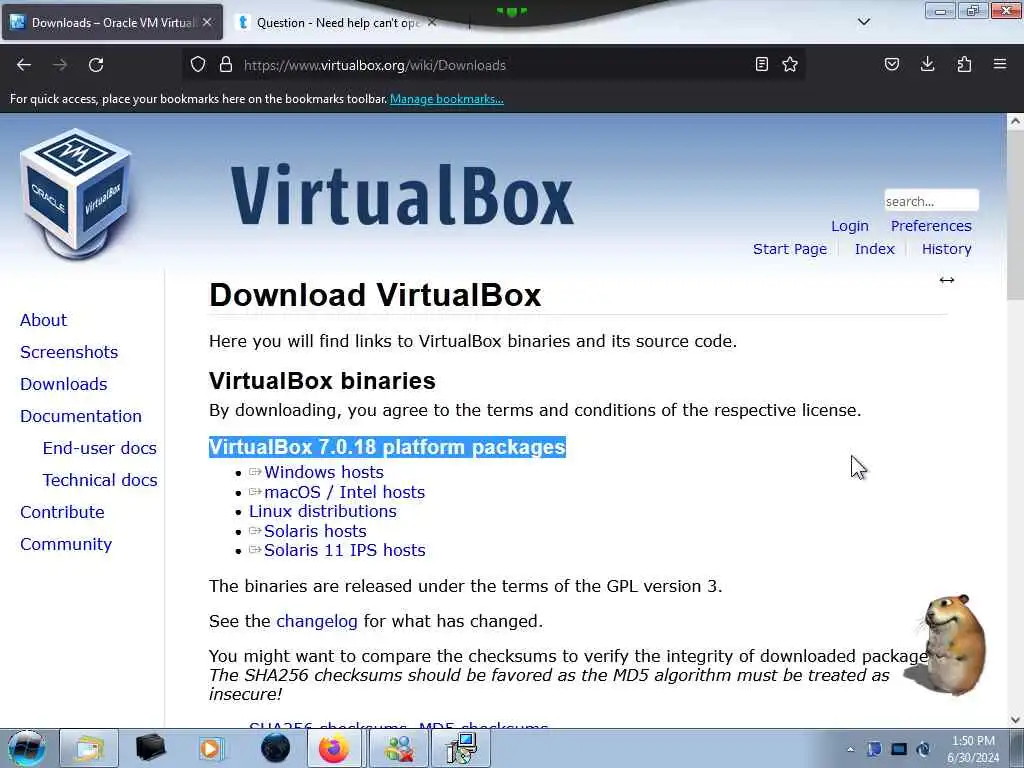Click the page scrollbar down arrow

[x=1015, y=720]
